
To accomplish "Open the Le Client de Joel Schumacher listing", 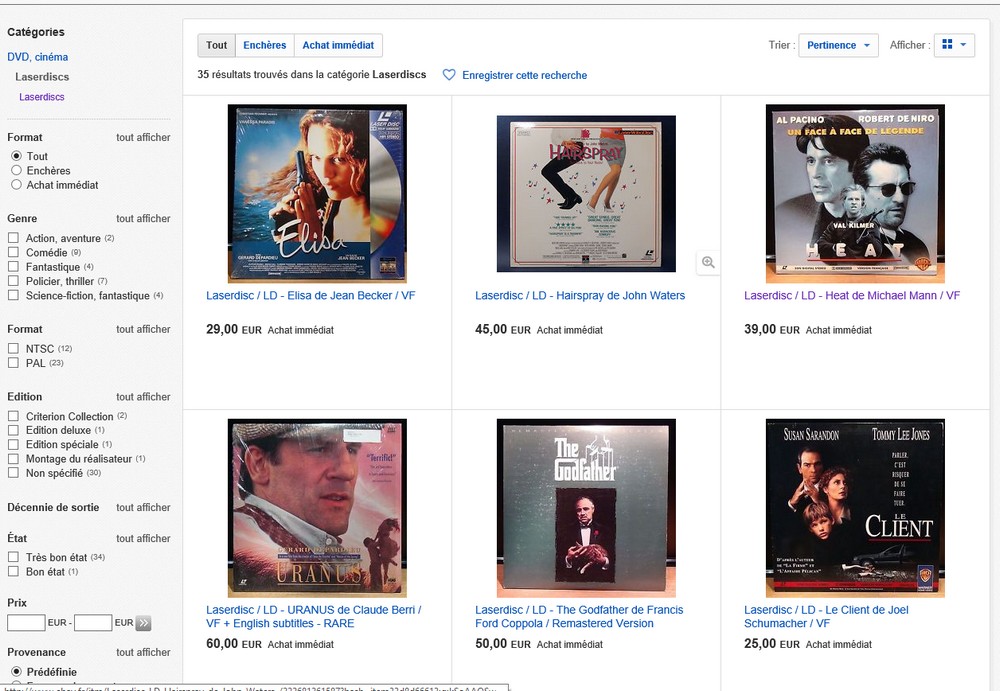I will pos(826,616).
